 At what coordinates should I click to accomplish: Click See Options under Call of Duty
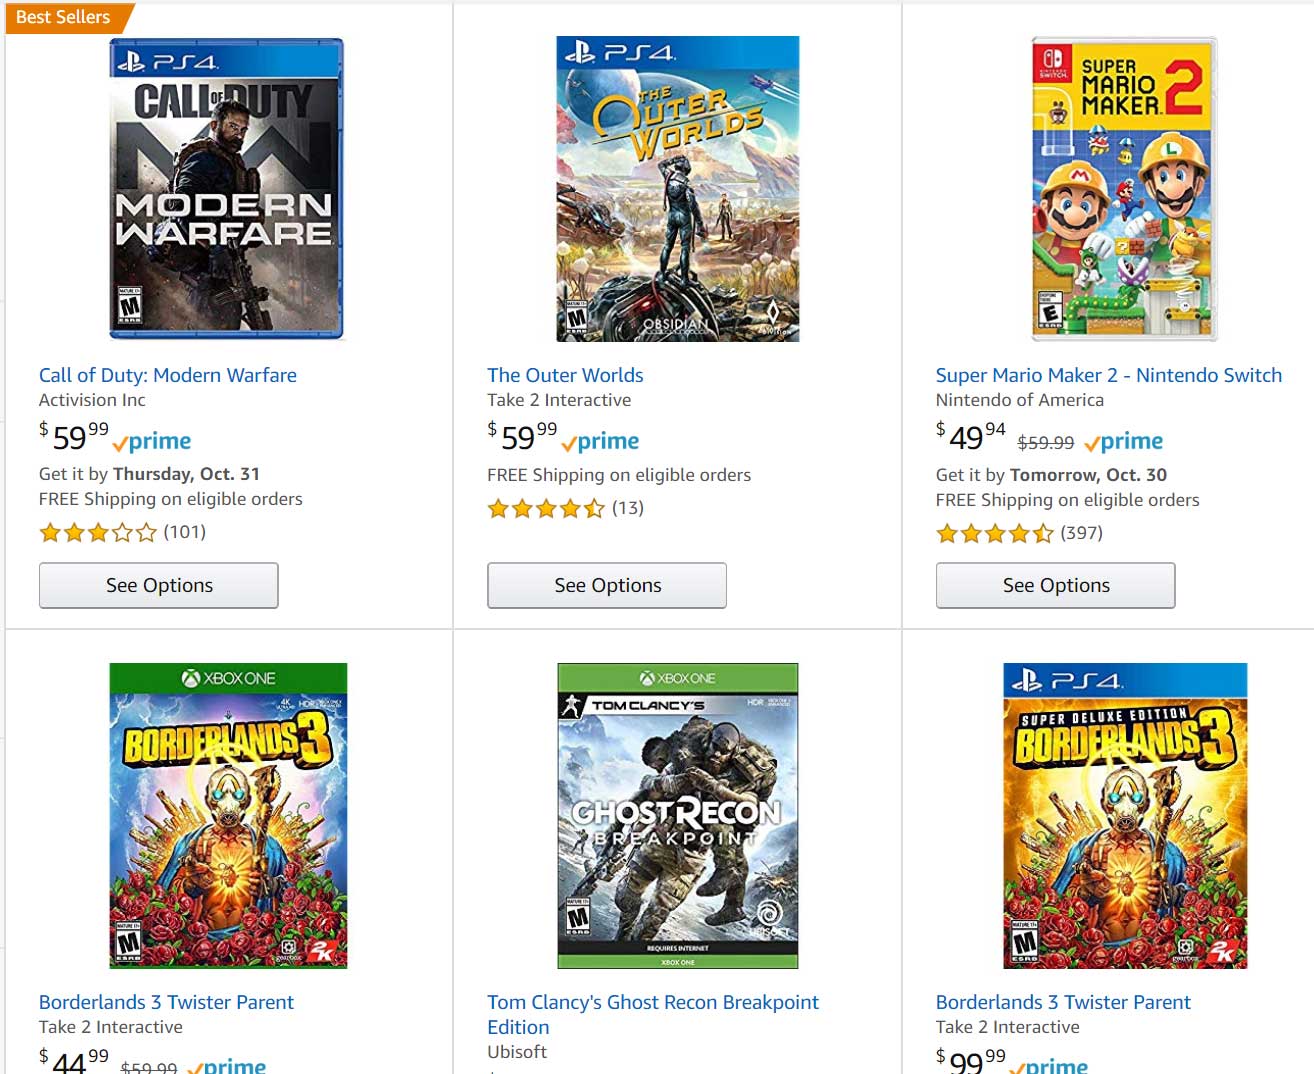point(159,585)
